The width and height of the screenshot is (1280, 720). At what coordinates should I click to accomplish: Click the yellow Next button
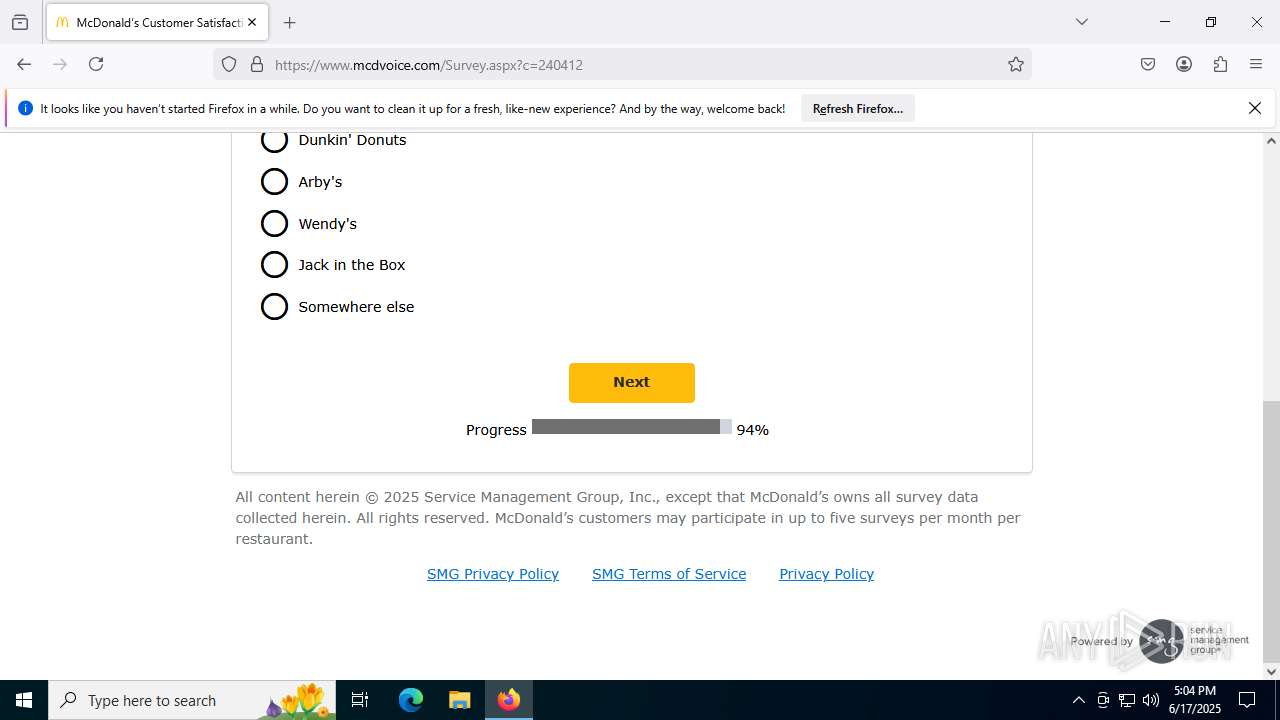pyautogui.click(x=632, y=383)
